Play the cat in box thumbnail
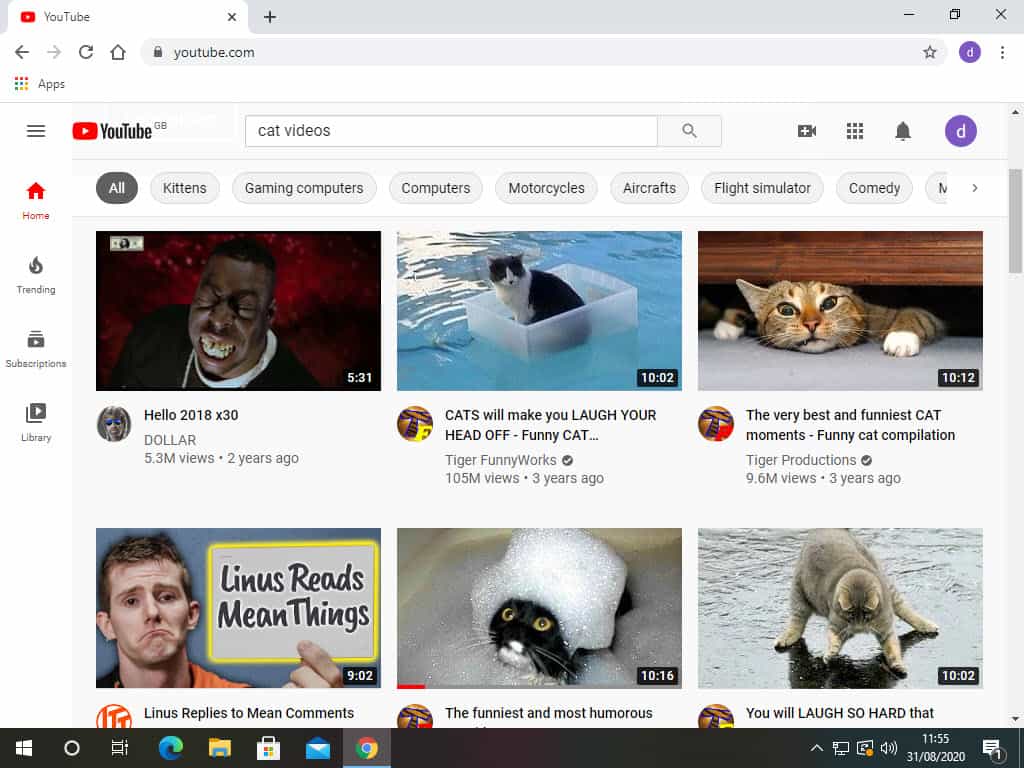Image resolution: width=1024 pixels, height=768 pixels. click(539, 310)
